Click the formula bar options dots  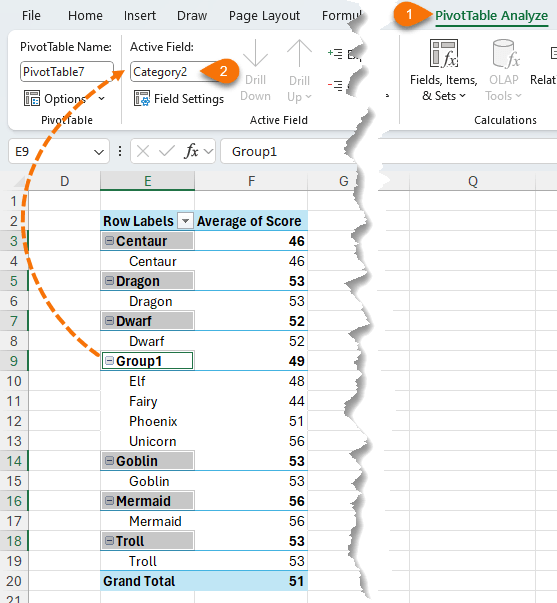click(x=120, y=152)
